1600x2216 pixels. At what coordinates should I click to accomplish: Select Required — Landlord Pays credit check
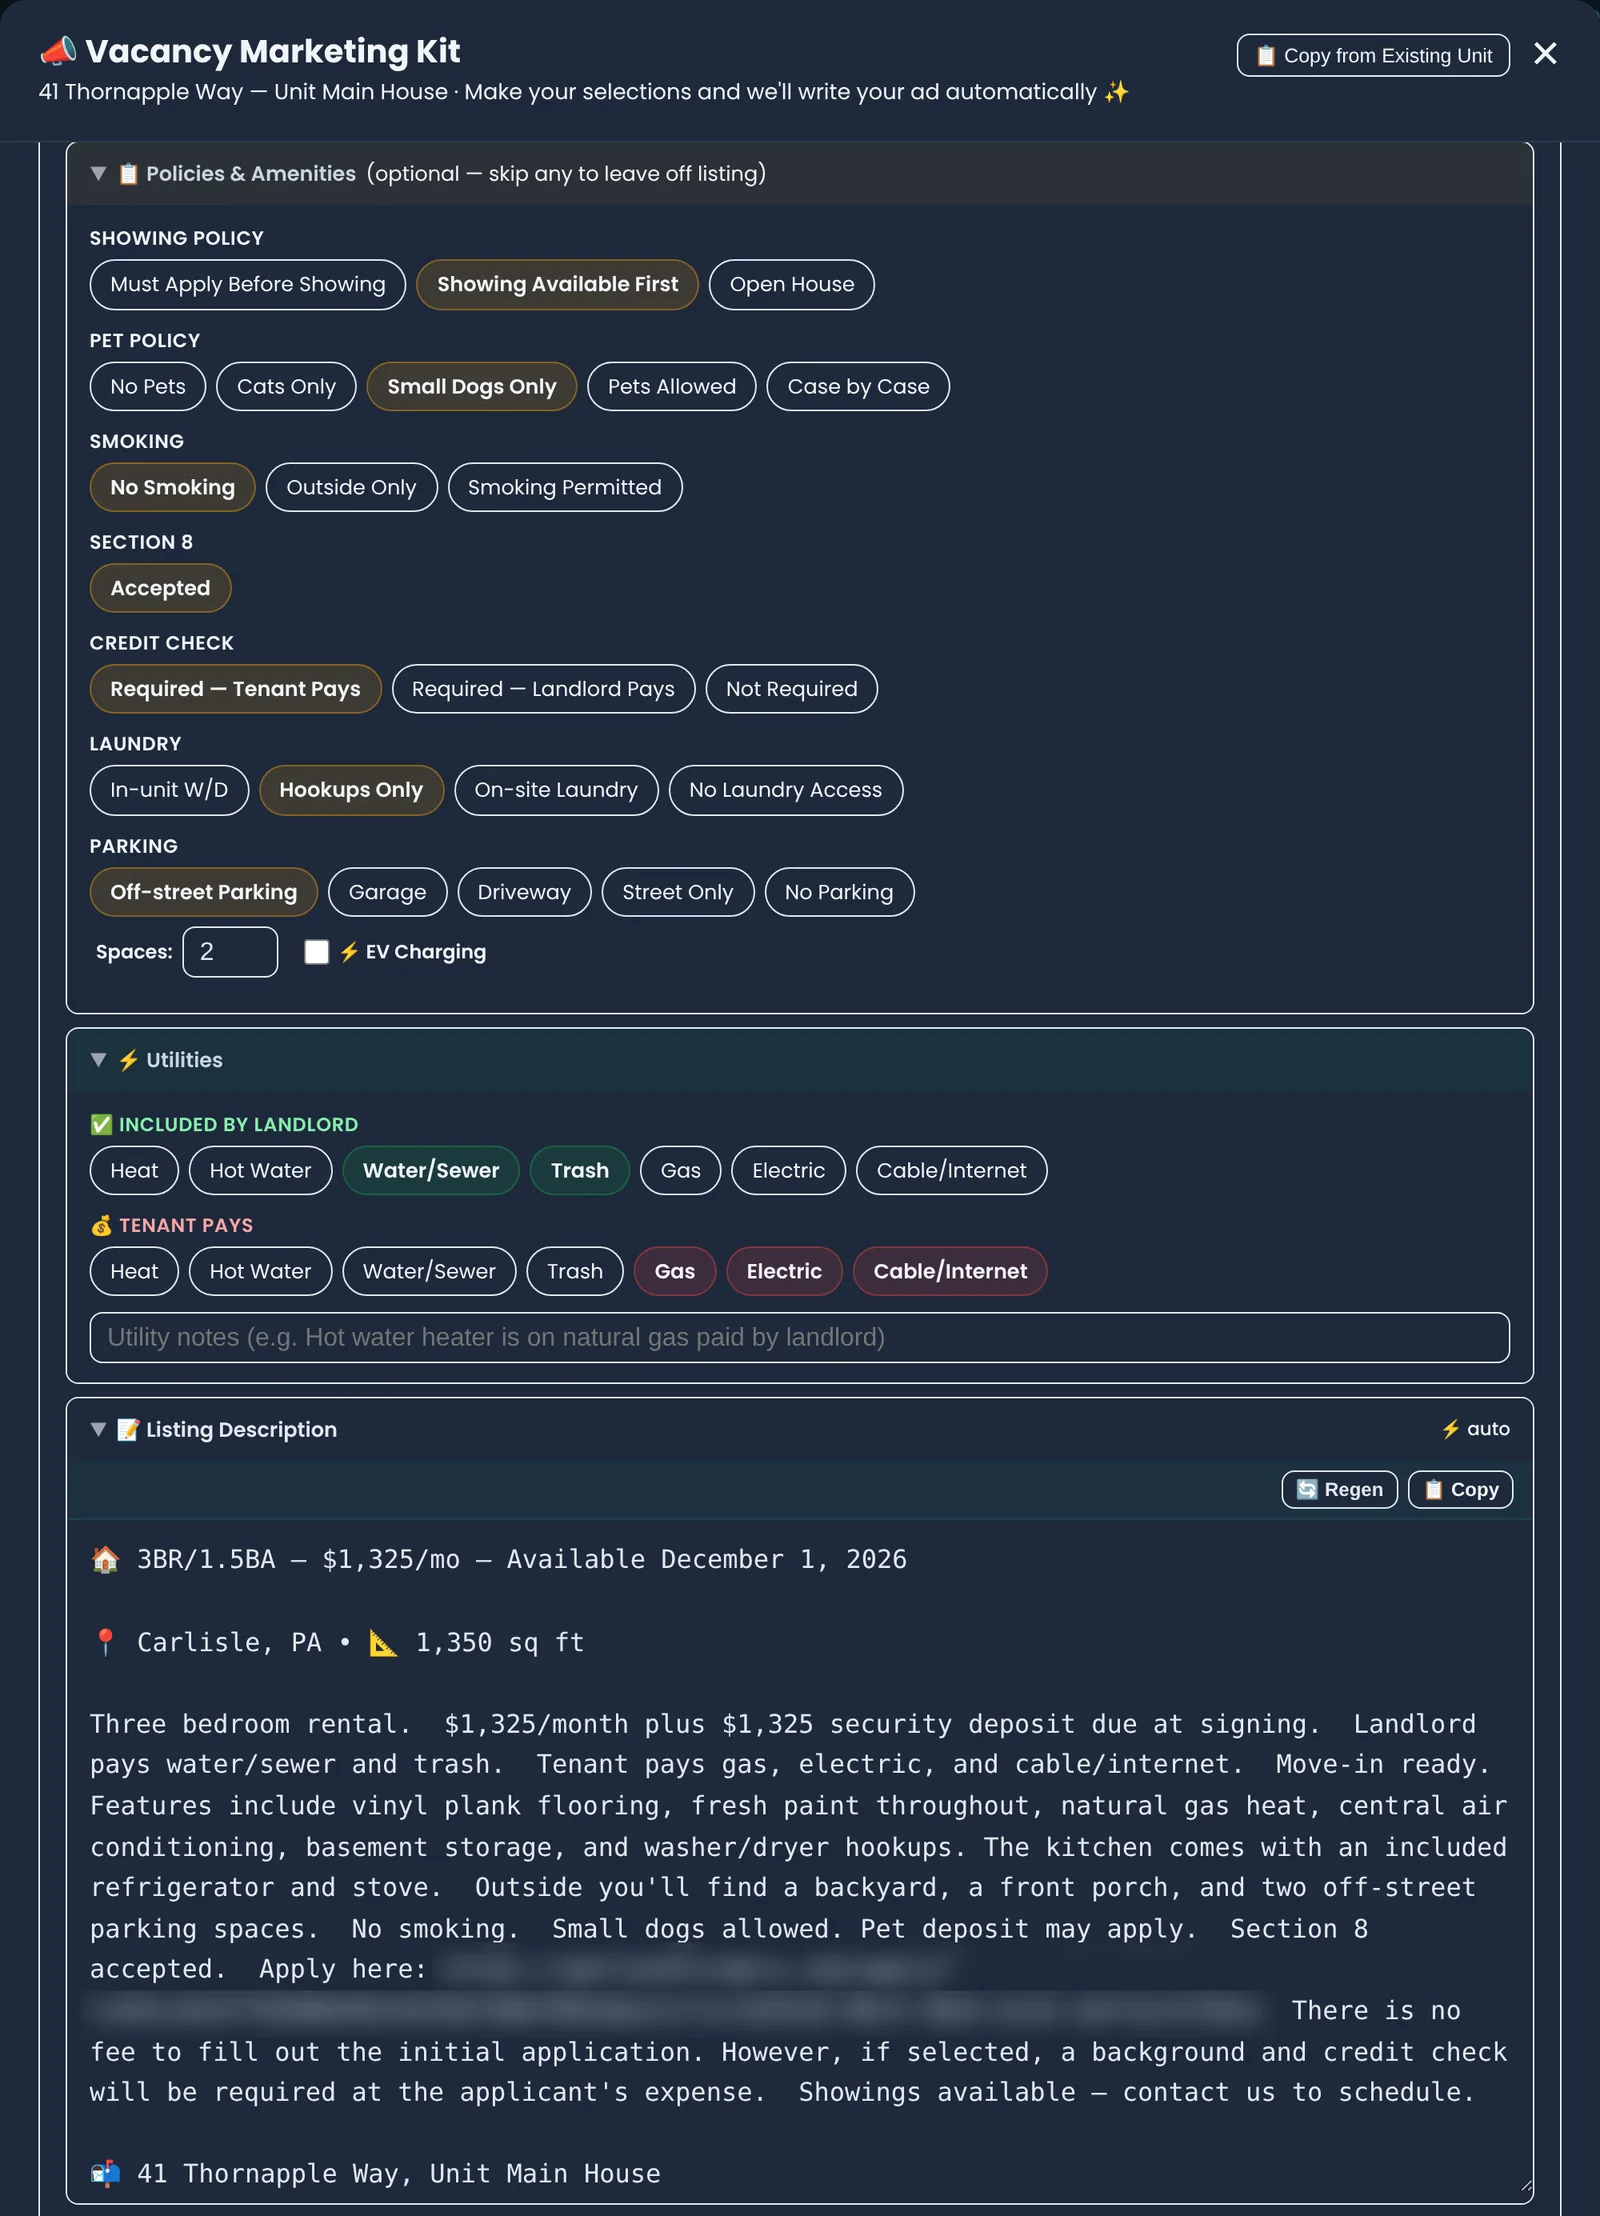[x=543, y=689]
